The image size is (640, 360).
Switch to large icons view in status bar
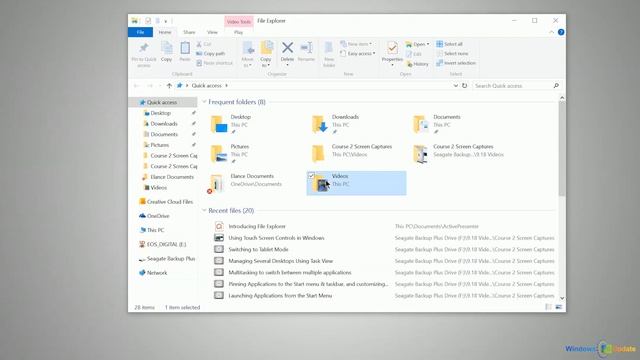click(558, 307)
